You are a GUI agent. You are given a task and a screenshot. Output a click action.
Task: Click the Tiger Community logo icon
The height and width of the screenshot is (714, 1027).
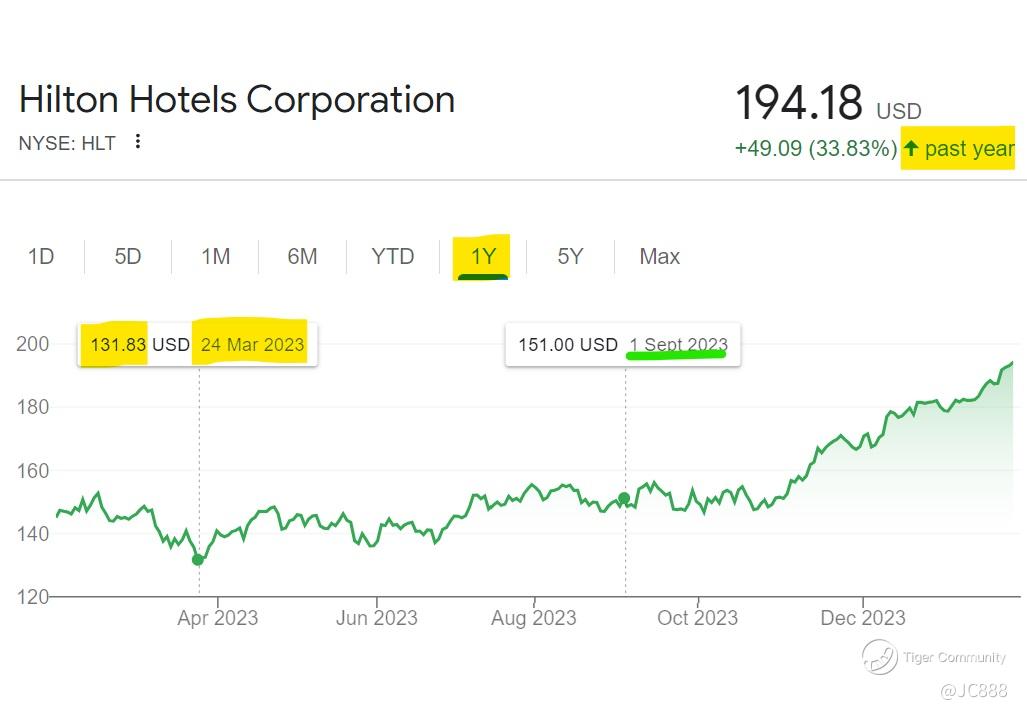pos(879,657)
